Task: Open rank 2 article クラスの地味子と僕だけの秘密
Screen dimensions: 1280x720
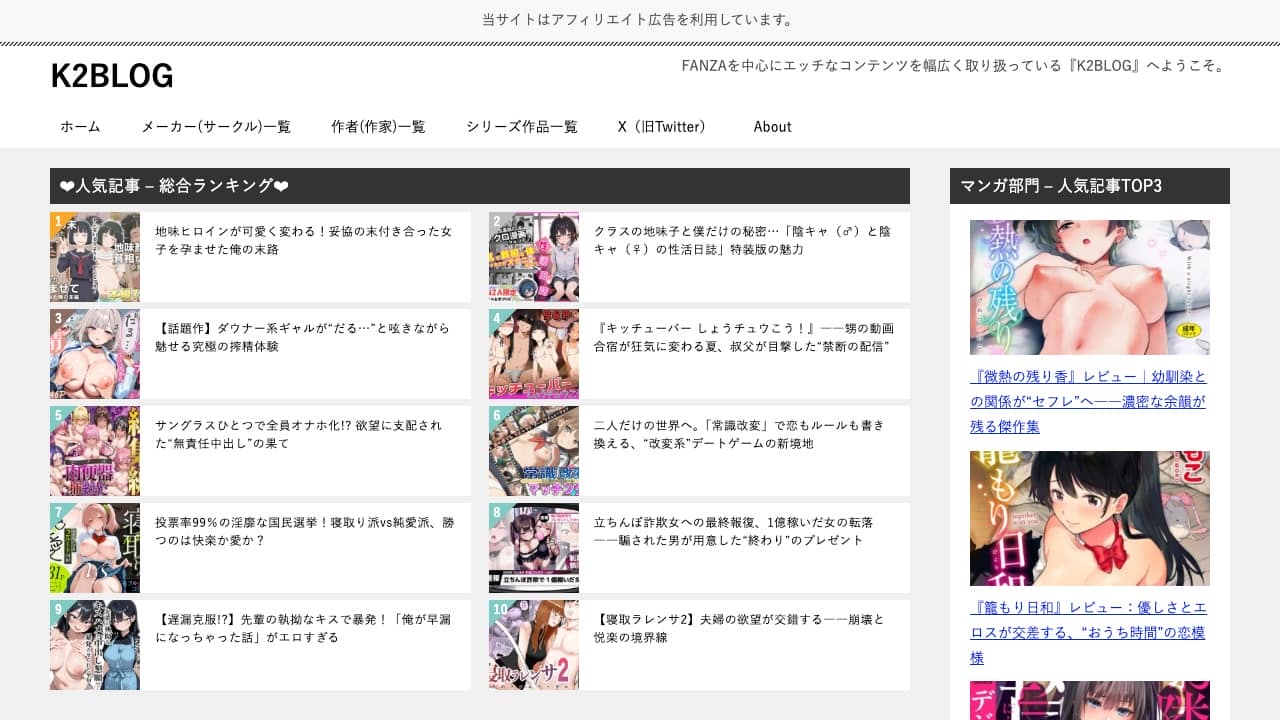Action: pos(742,240)
